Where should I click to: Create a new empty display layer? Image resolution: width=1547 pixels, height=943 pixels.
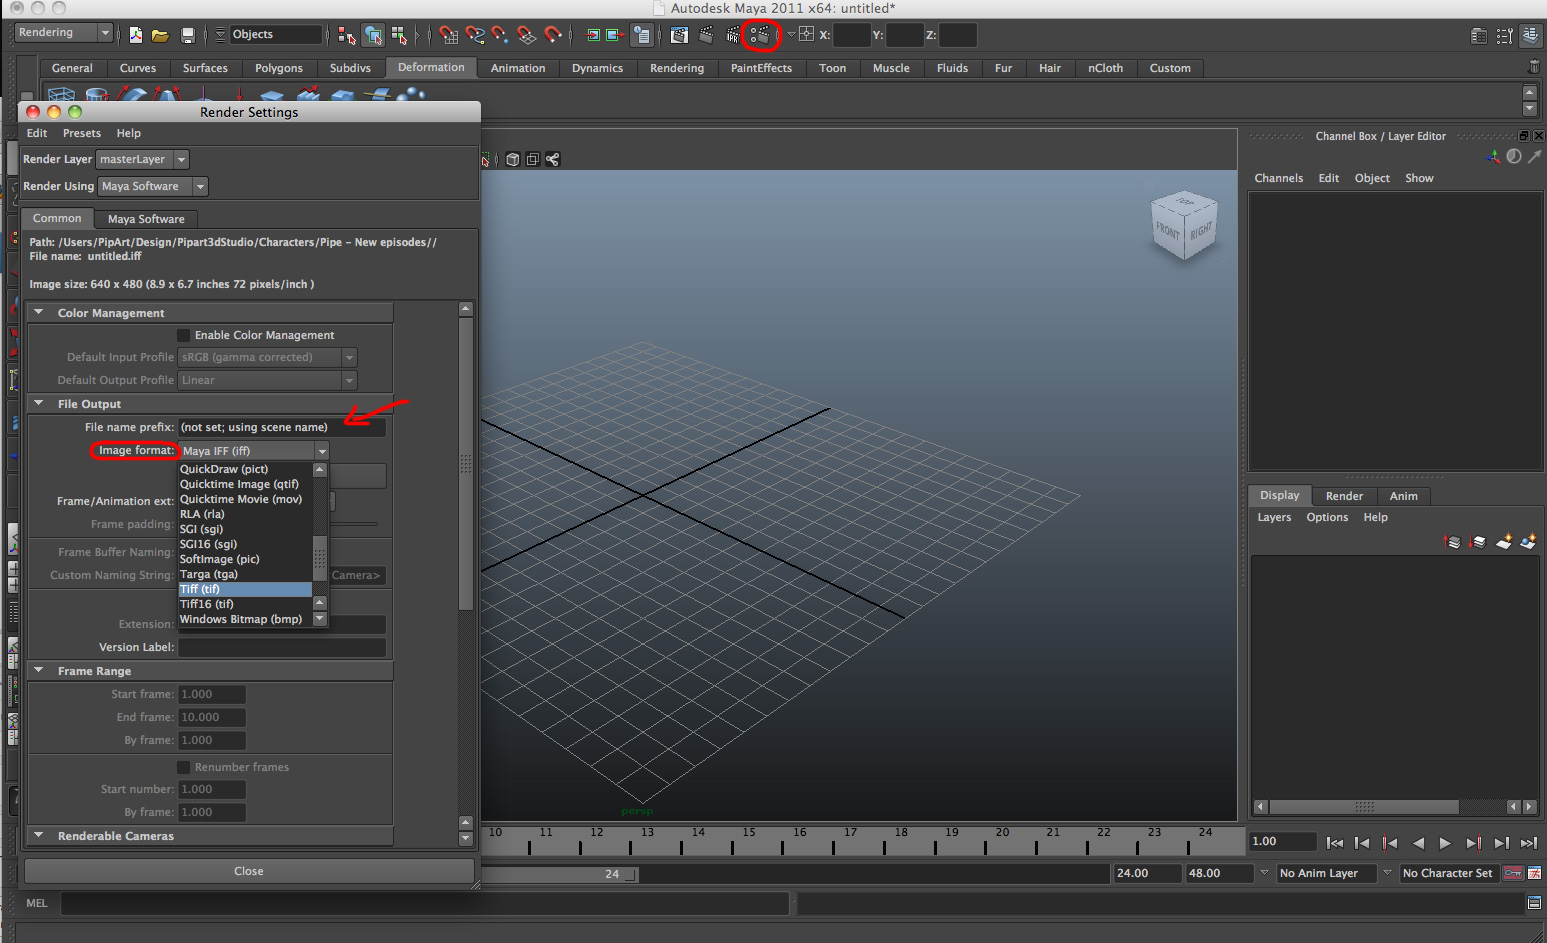point(1503,542)
